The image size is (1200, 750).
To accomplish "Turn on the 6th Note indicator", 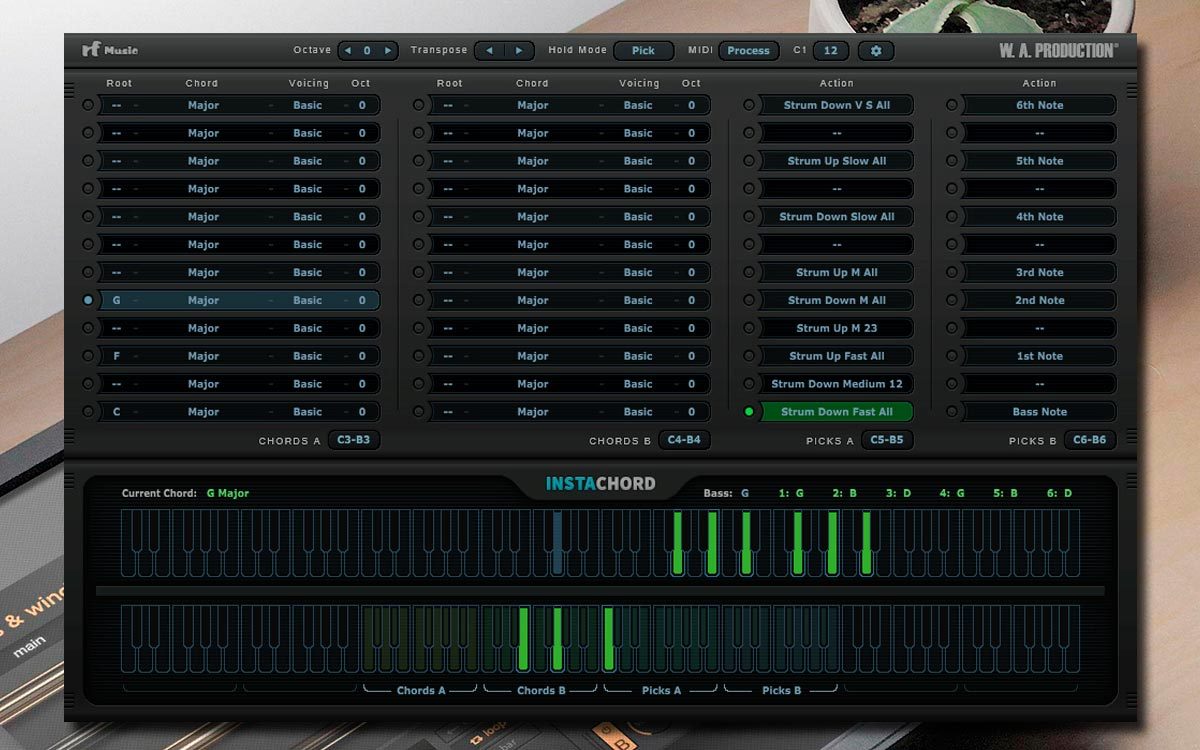I will (952, 105).
